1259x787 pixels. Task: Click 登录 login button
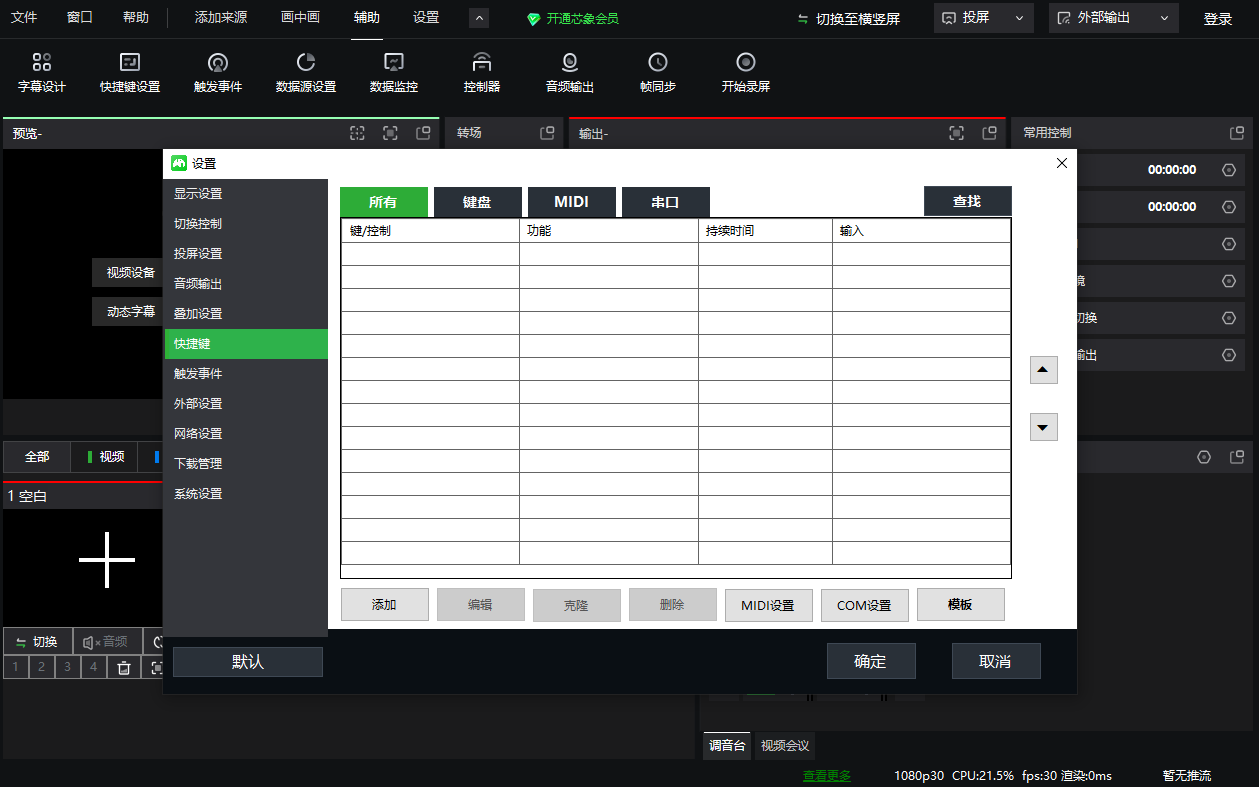click(x=1218, y=19)
